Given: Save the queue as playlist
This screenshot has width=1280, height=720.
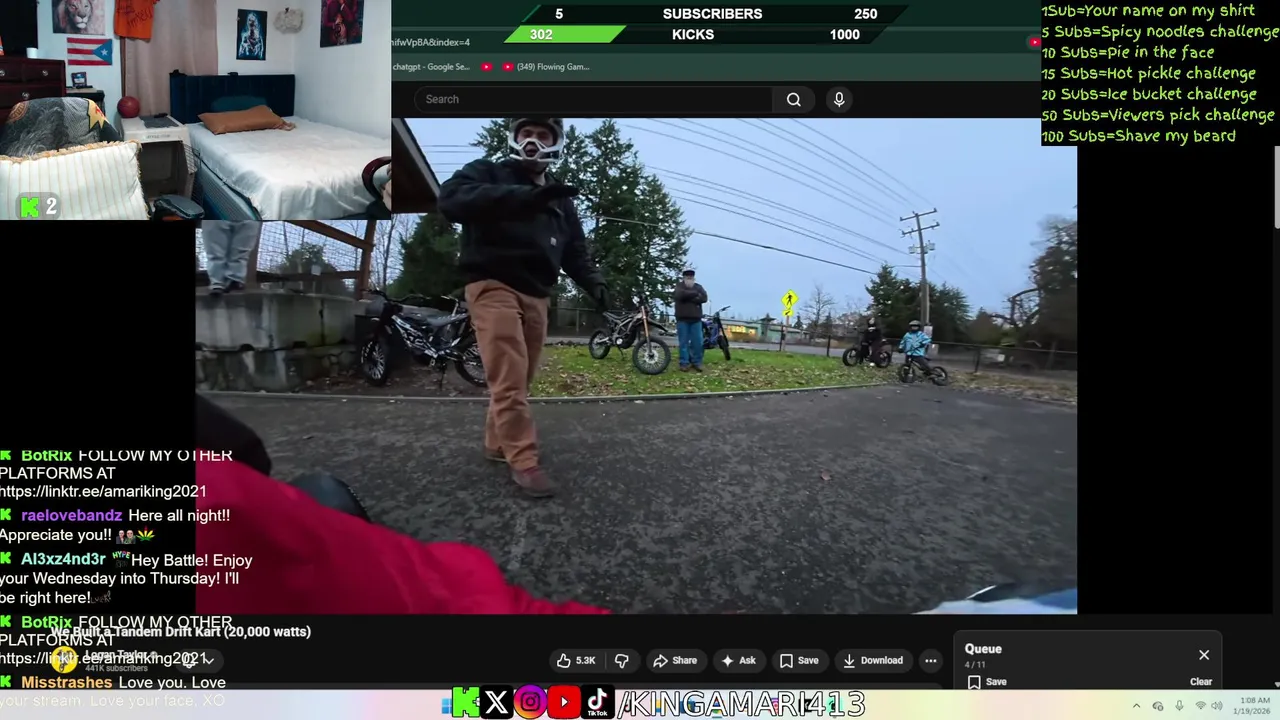Looking at the screenshot, I should [986, 682].
